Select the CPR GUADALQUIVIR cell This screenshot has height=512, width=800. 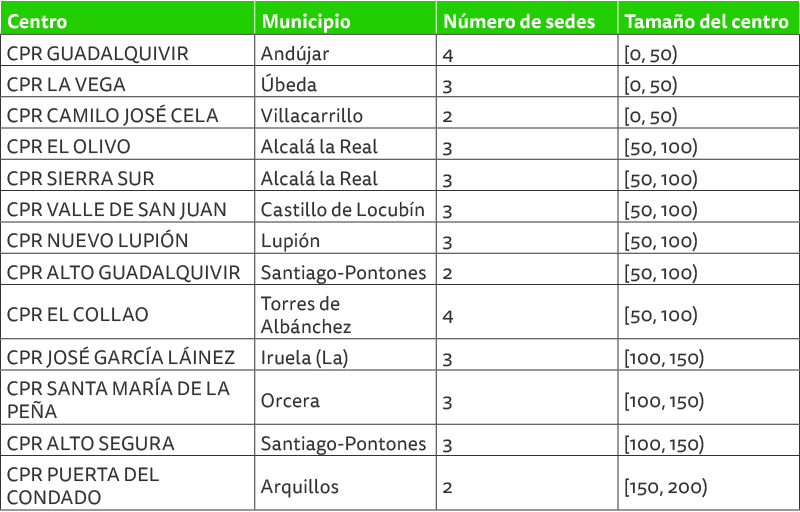(128, 50)
